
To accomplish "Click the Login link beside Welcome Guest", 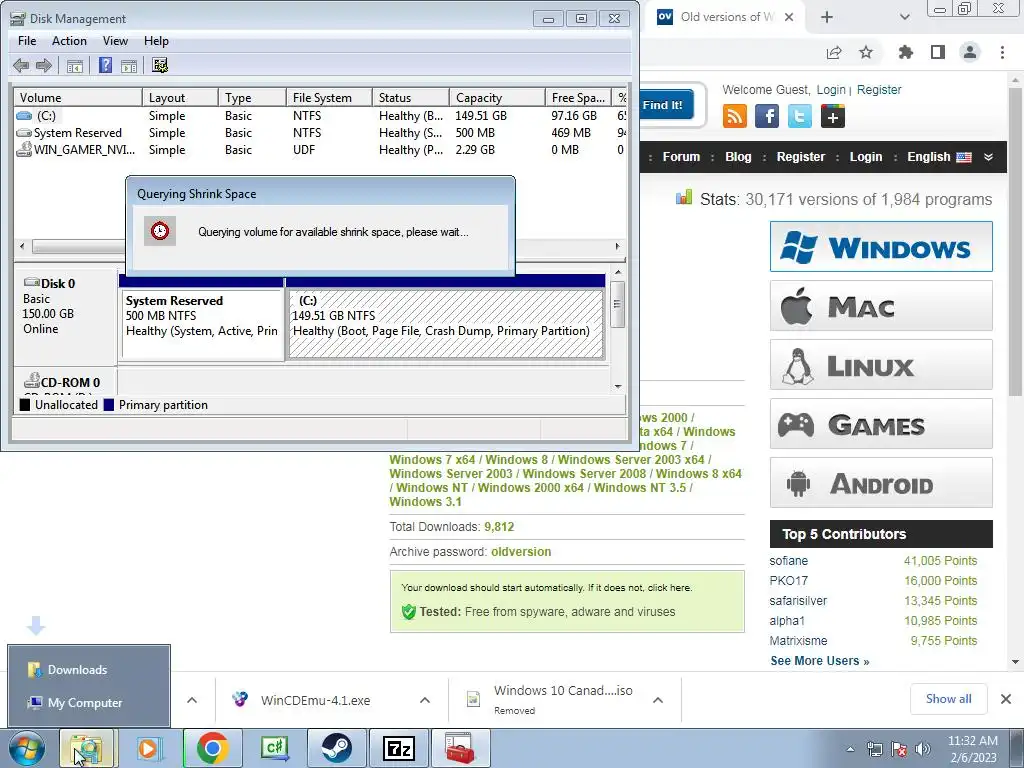I will [831, 89].
